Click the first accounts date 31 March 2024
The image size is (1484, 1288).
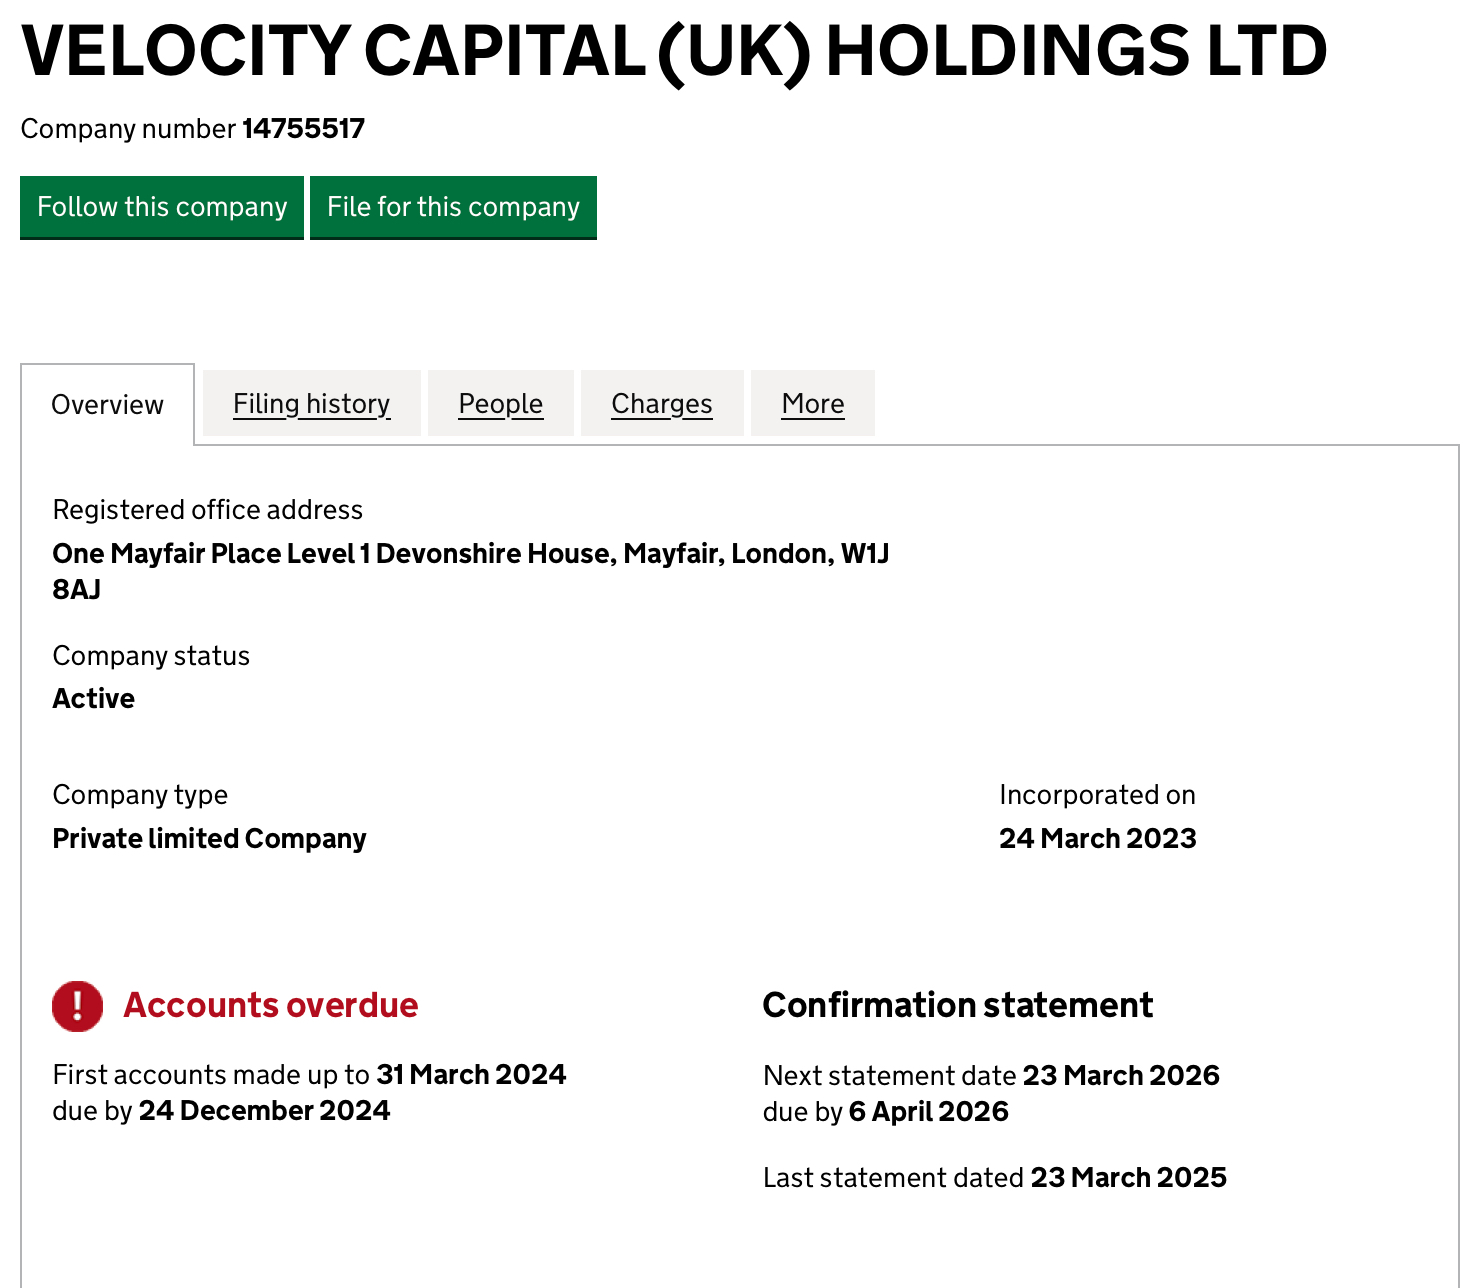point(471,1075)
